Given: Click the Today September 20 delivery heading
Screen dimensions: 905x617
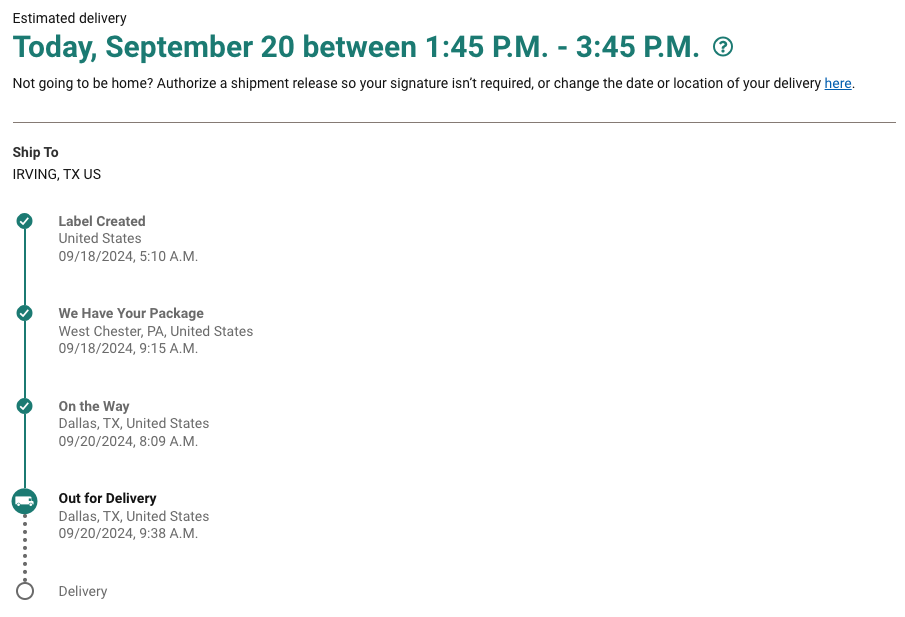Looking at the screenshot, I should pyautogui.click(x=355, y=46).
